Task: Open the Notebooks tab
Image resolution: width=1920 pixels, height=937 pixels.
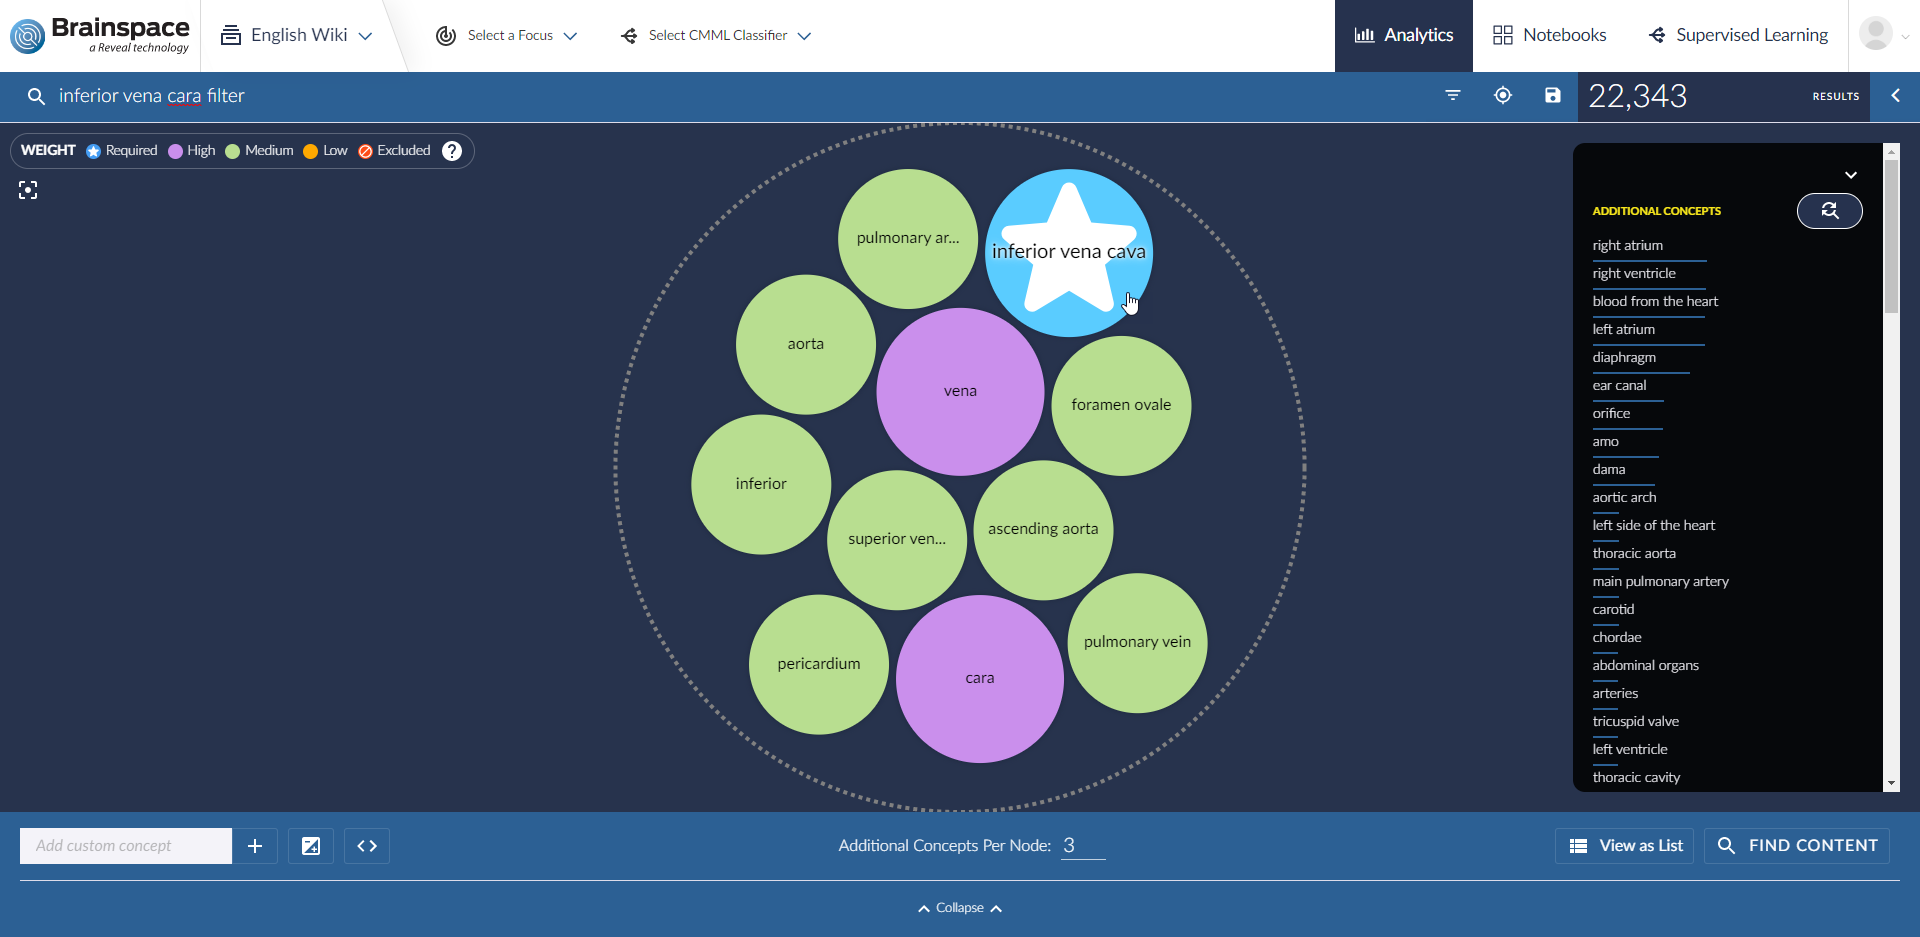Action: click(1549, 35)
